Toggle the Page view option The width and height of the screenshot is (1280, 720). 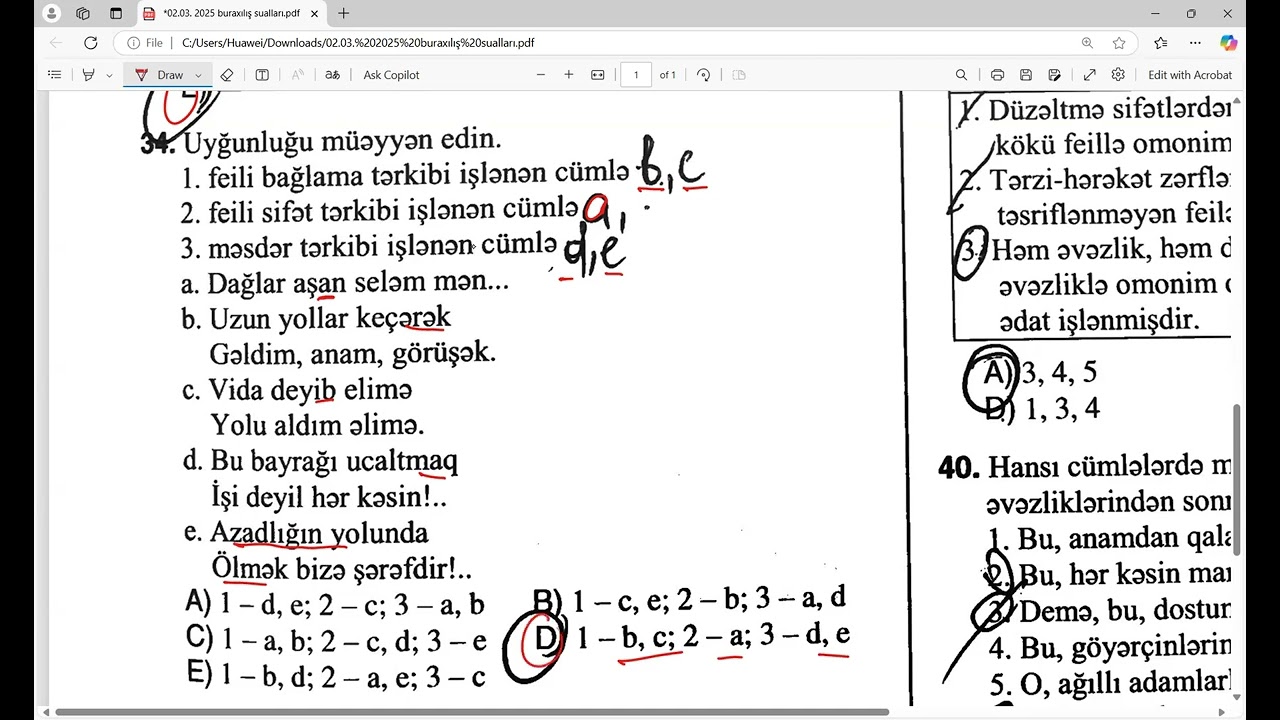click(739, 75)
